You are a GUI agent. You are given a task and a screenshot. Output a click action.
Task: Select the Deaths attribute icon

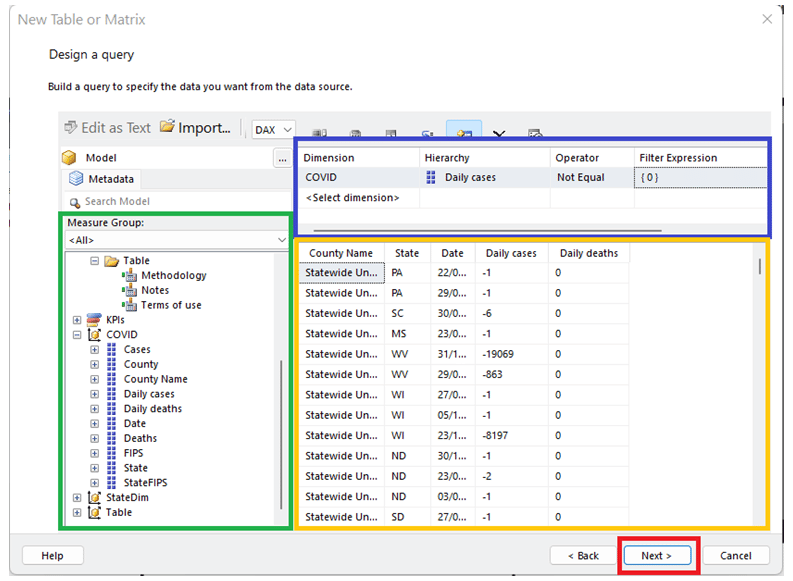coord(111,438)
